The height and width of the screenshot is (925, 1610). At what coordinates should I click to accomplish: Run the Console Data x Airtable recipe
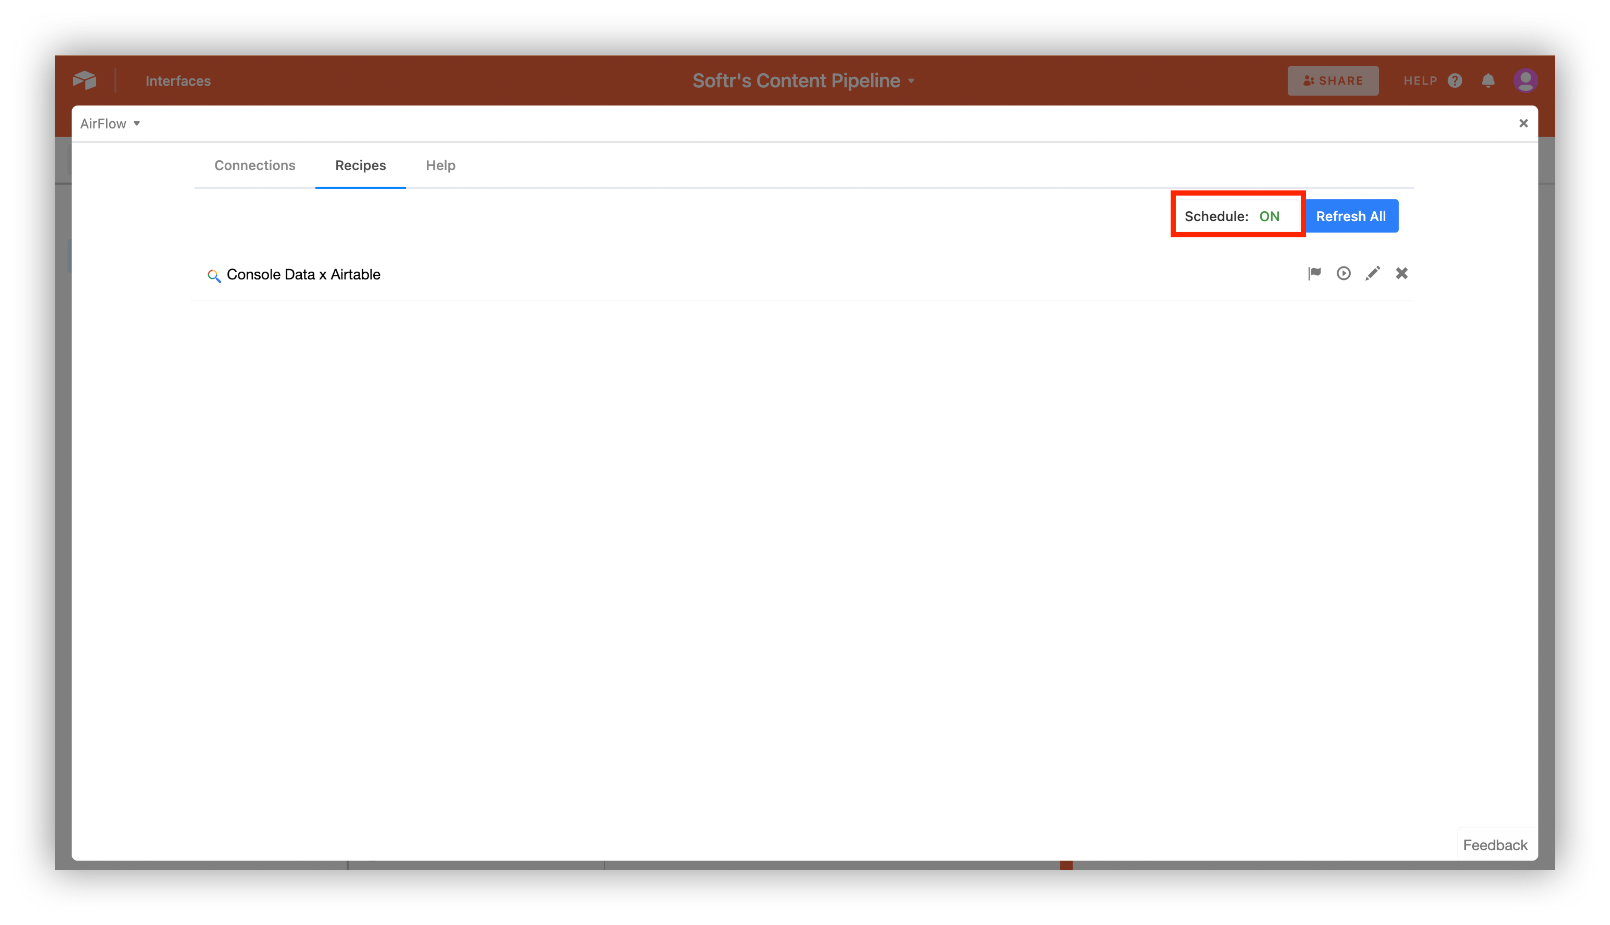1344,273
